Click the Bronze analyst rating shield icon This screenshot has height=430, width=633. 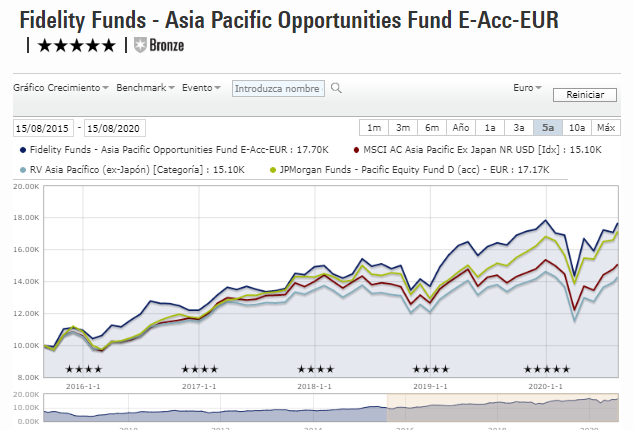[x=139, y=45]
